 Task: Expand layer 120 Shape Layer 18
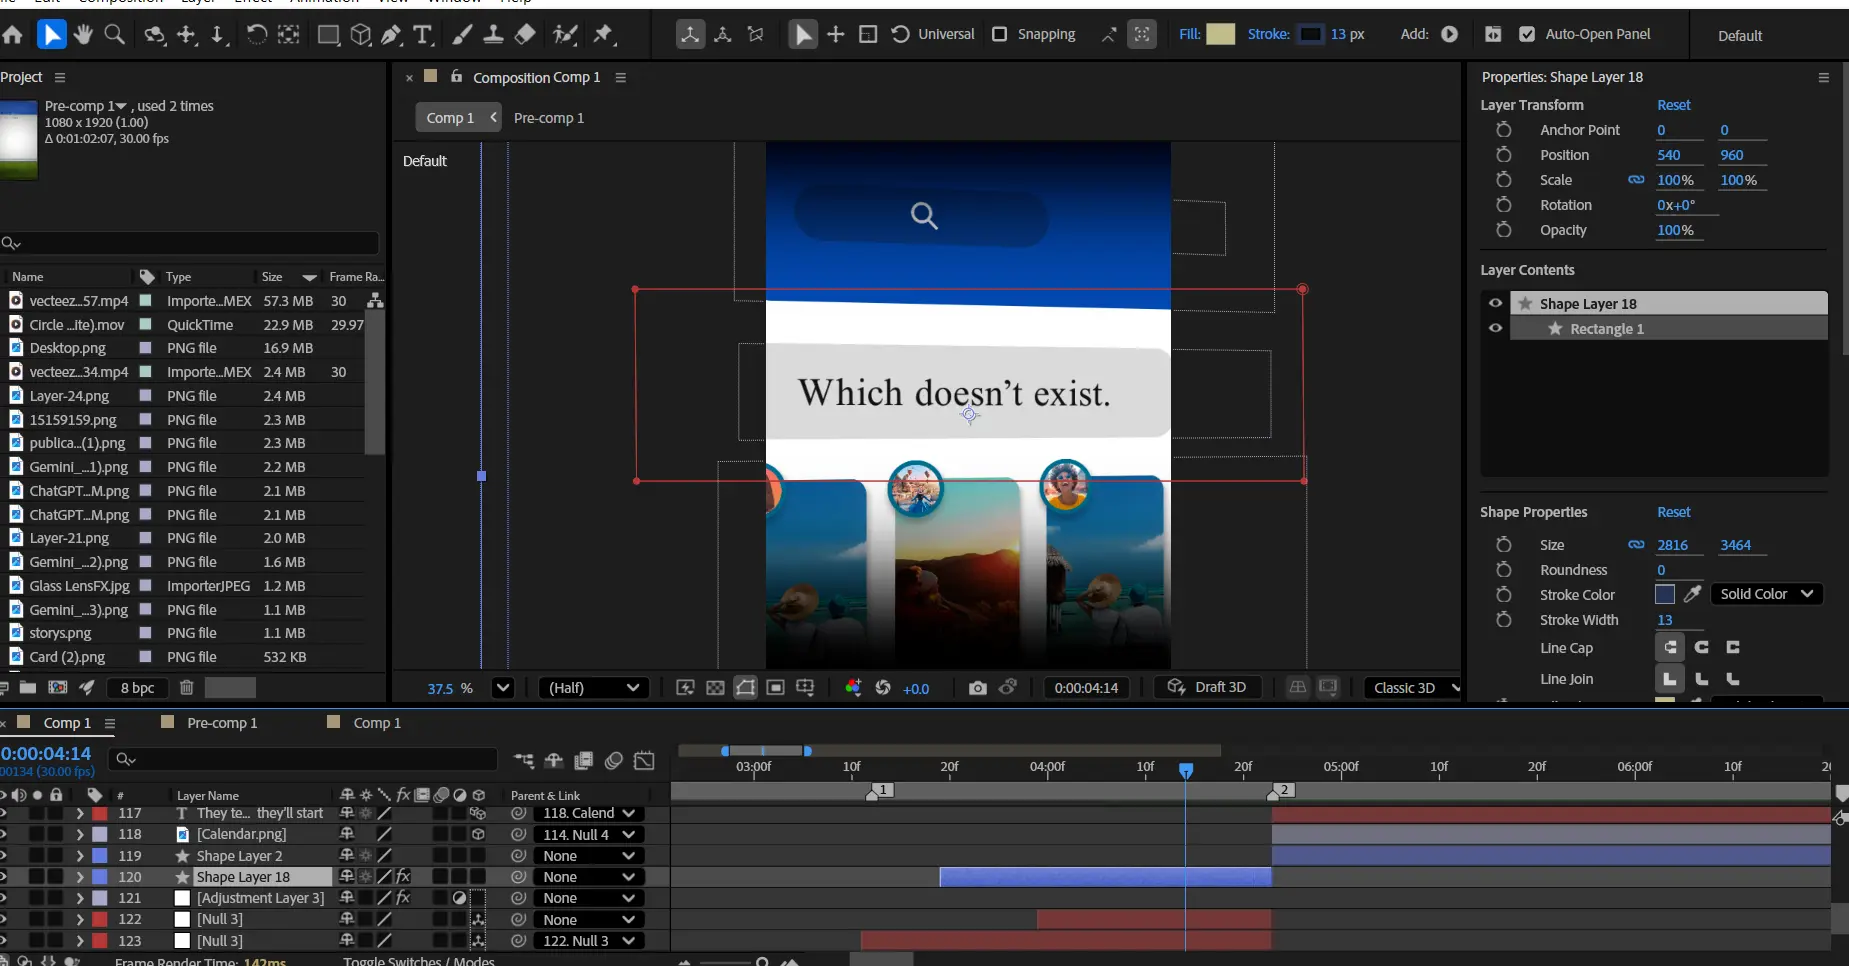click(79, 877)
